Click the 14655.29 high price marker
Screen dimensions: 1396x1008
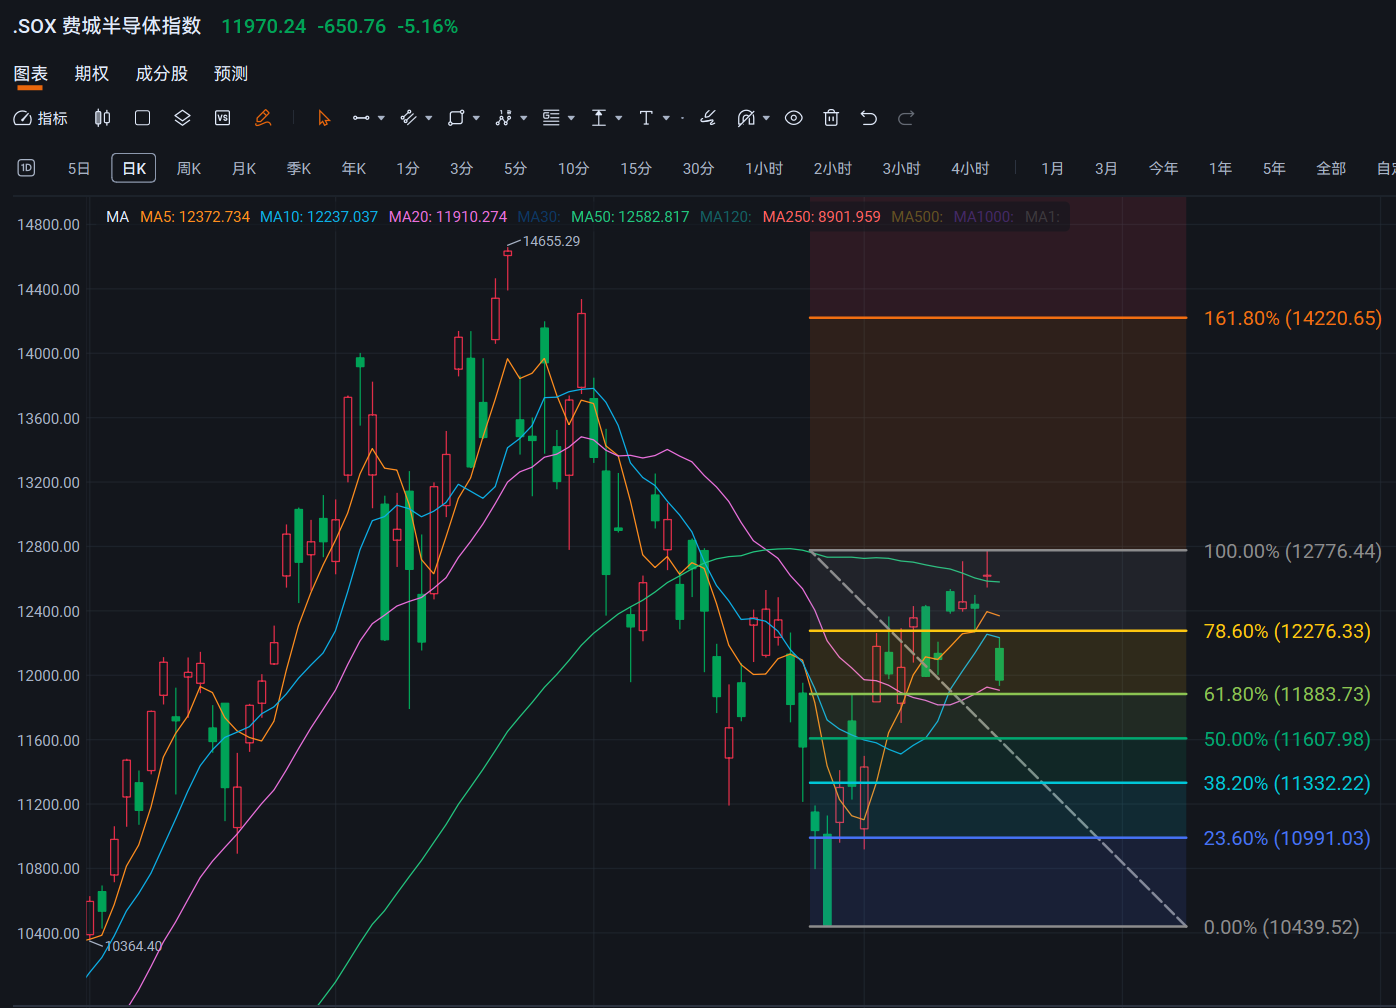551,241
